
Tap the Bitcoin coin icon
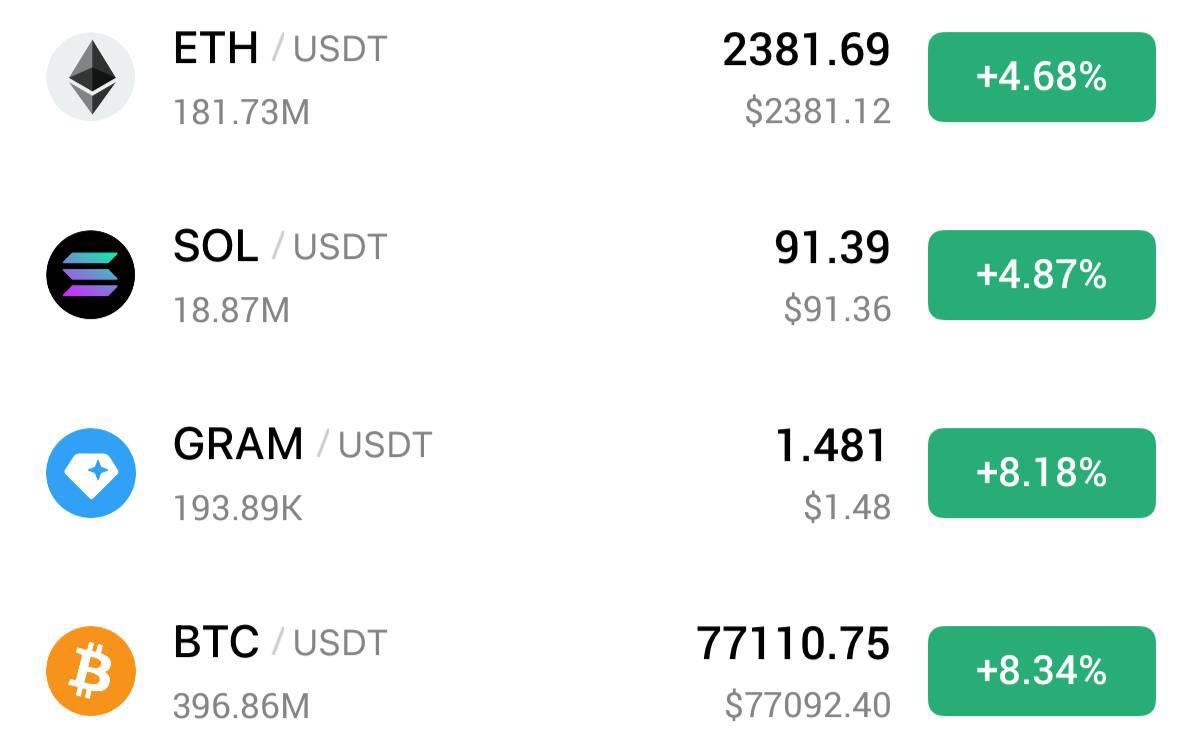91,671
